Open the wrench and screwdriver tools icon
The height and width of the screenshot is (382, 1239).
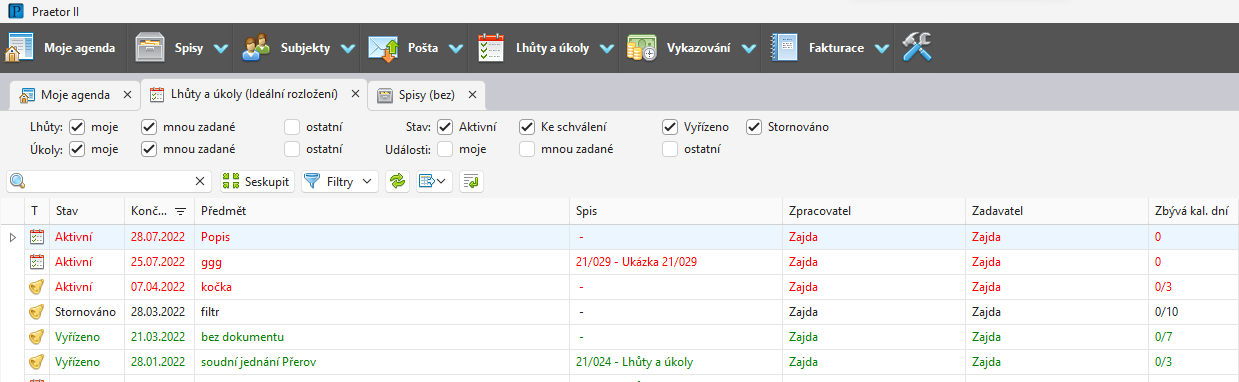916,47
